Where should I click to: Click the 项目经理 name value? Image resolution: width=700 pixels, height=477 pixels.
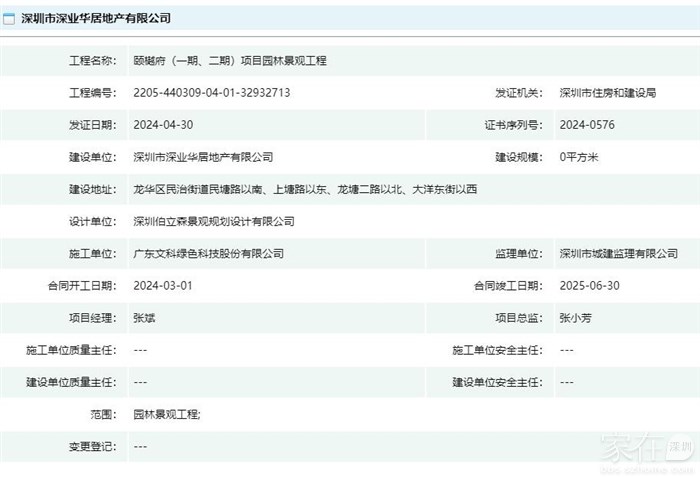click(144, 317)
